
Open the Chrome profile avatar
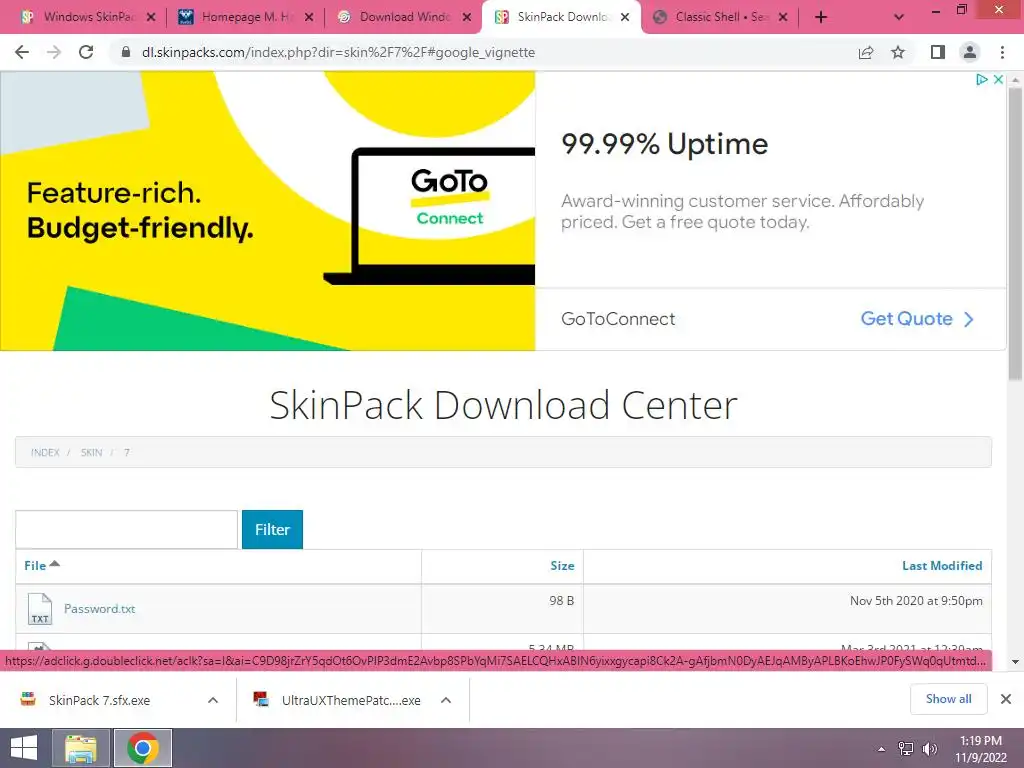pos(970,52)
